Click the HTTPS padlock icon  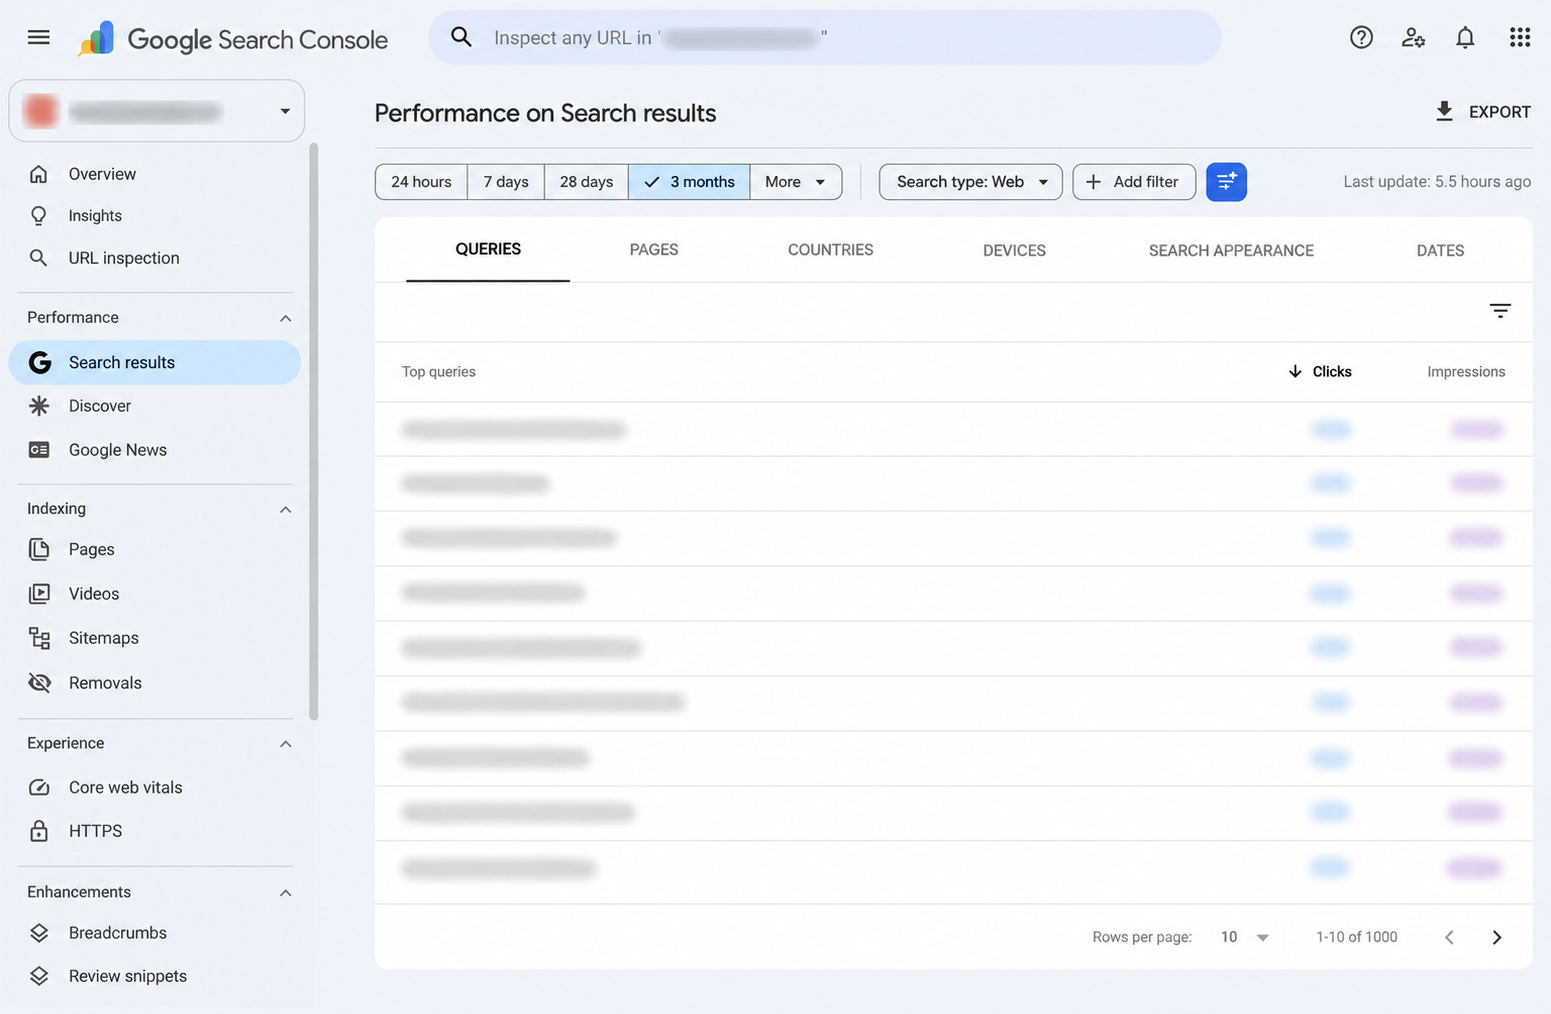coord(39,831)
